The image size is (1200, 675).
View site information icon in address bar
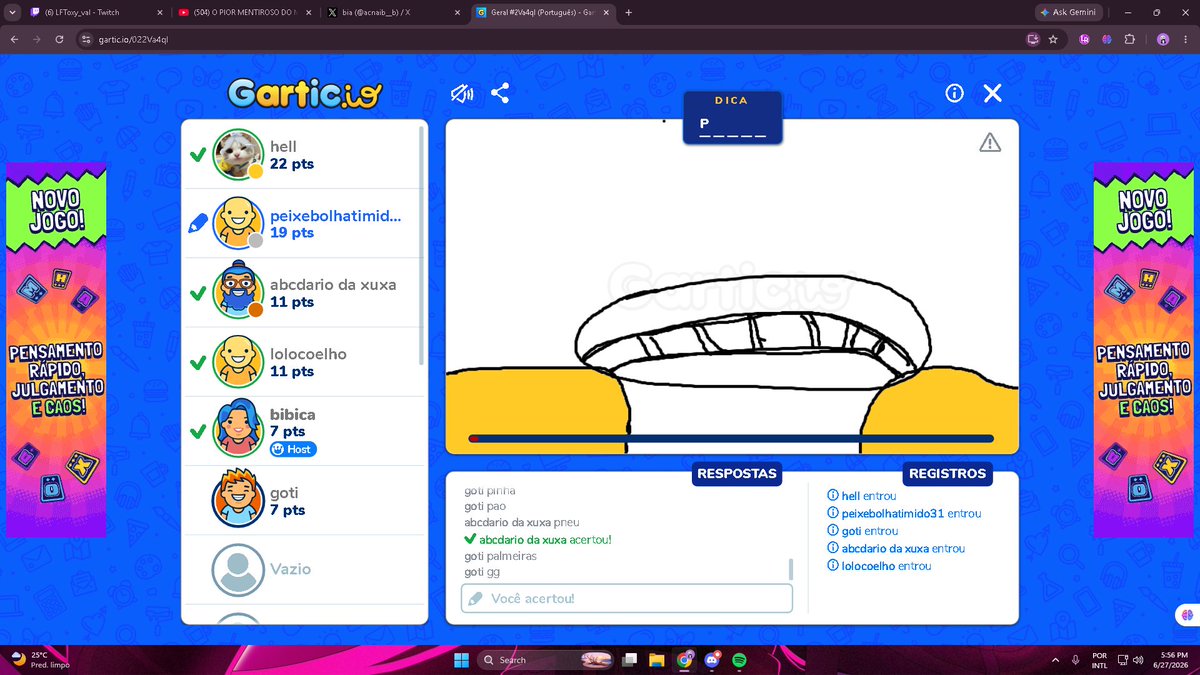(x=86, y=39)
